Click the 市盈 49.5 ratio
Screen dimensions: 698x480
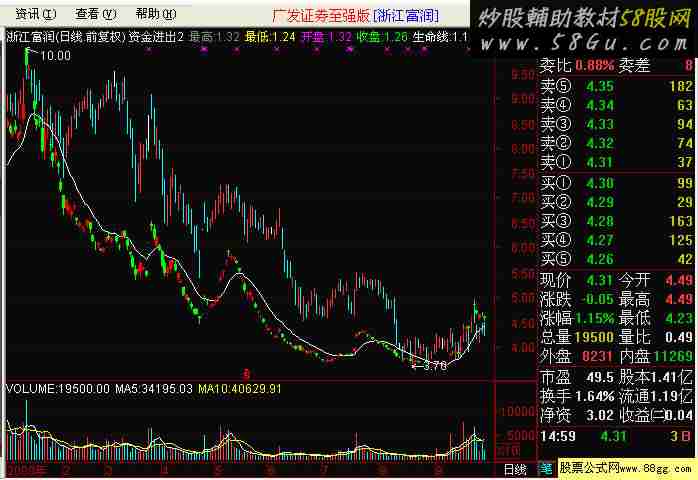(600, 378)
